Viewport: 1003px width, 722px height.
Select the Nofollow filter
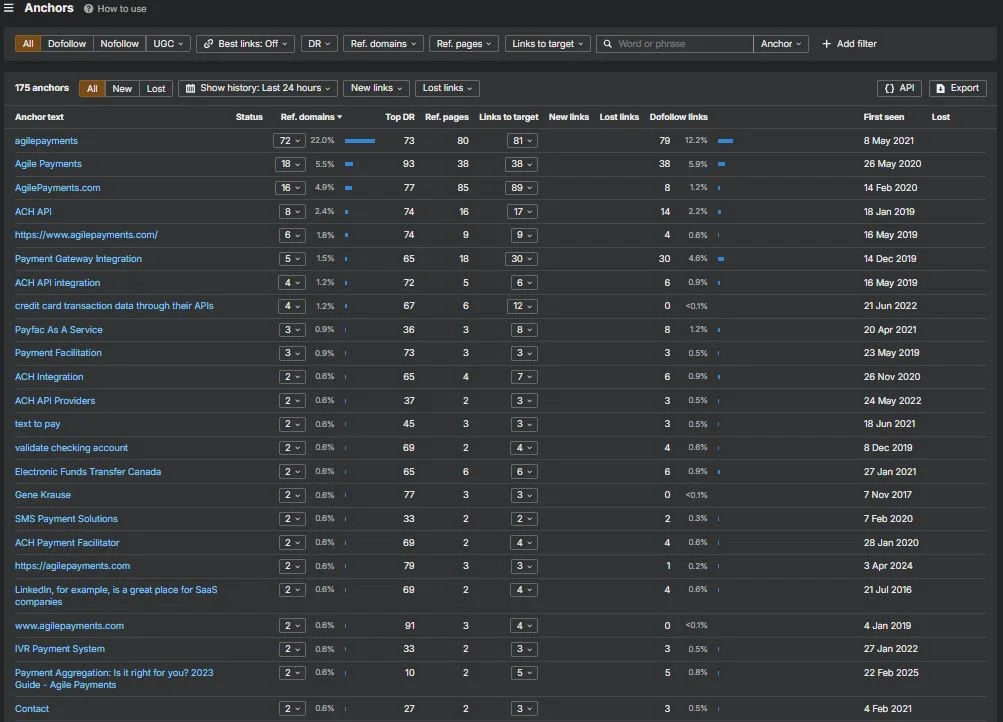click(120, 43)
